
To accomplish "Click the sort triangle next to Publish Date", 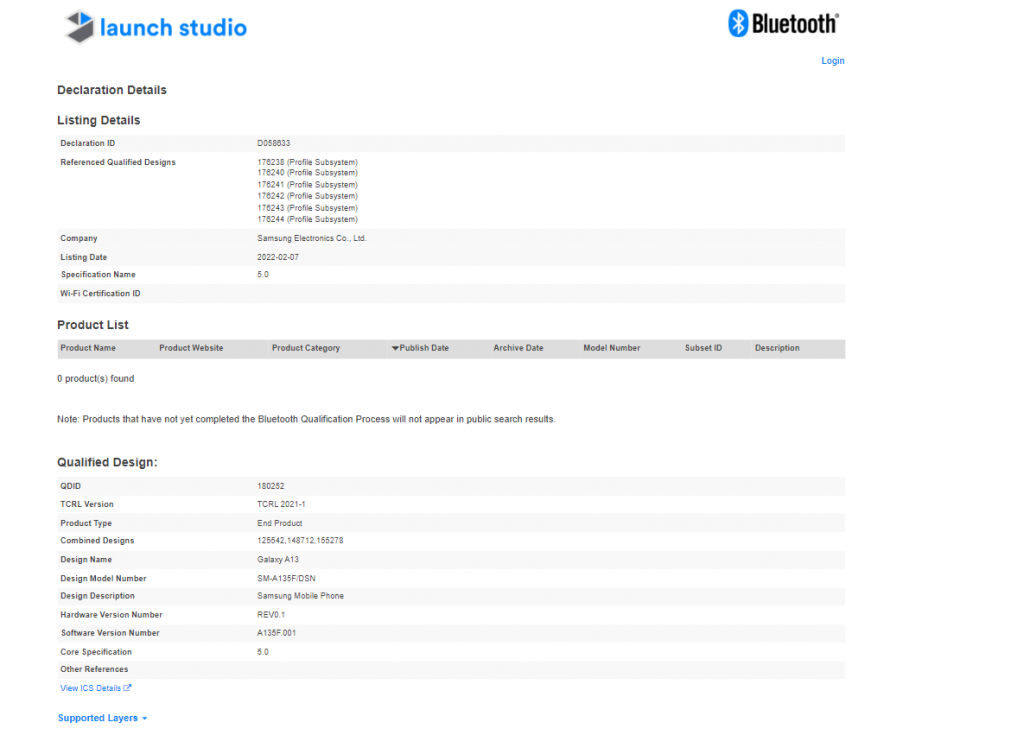I will point(396,348).
